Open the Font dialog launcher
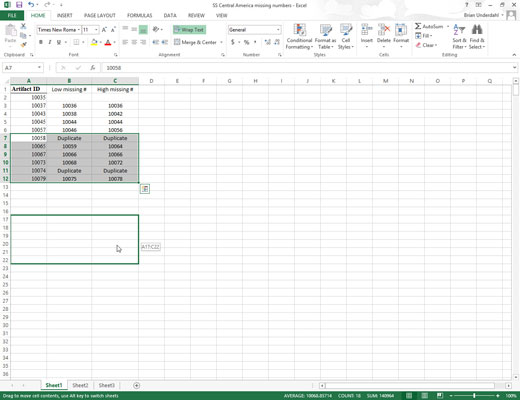Viewport: 520px width, 400px height. pos(116,55)
